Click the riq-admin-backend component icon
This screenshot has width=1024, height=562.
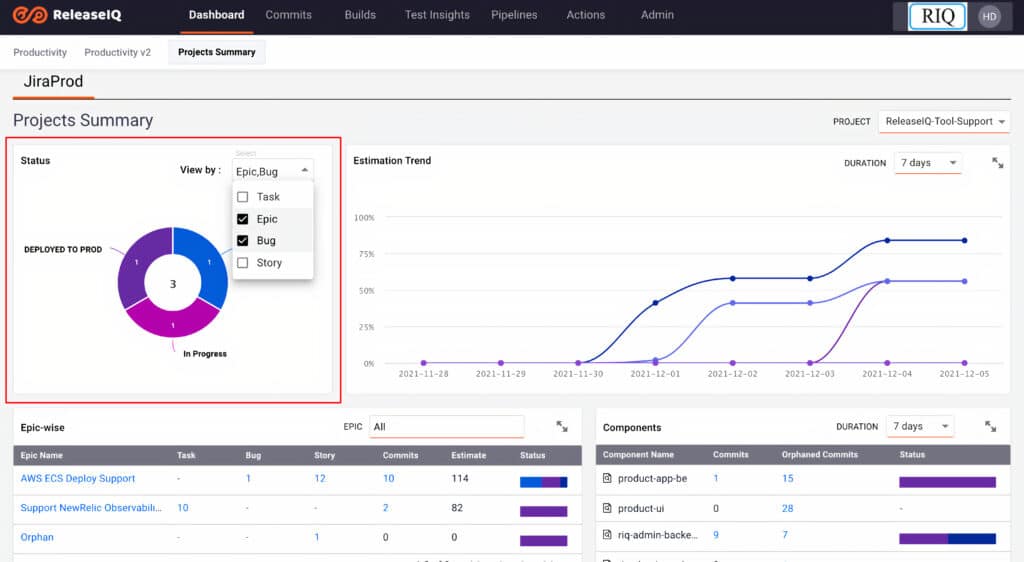pyautogui.click(x=607, y=535)
